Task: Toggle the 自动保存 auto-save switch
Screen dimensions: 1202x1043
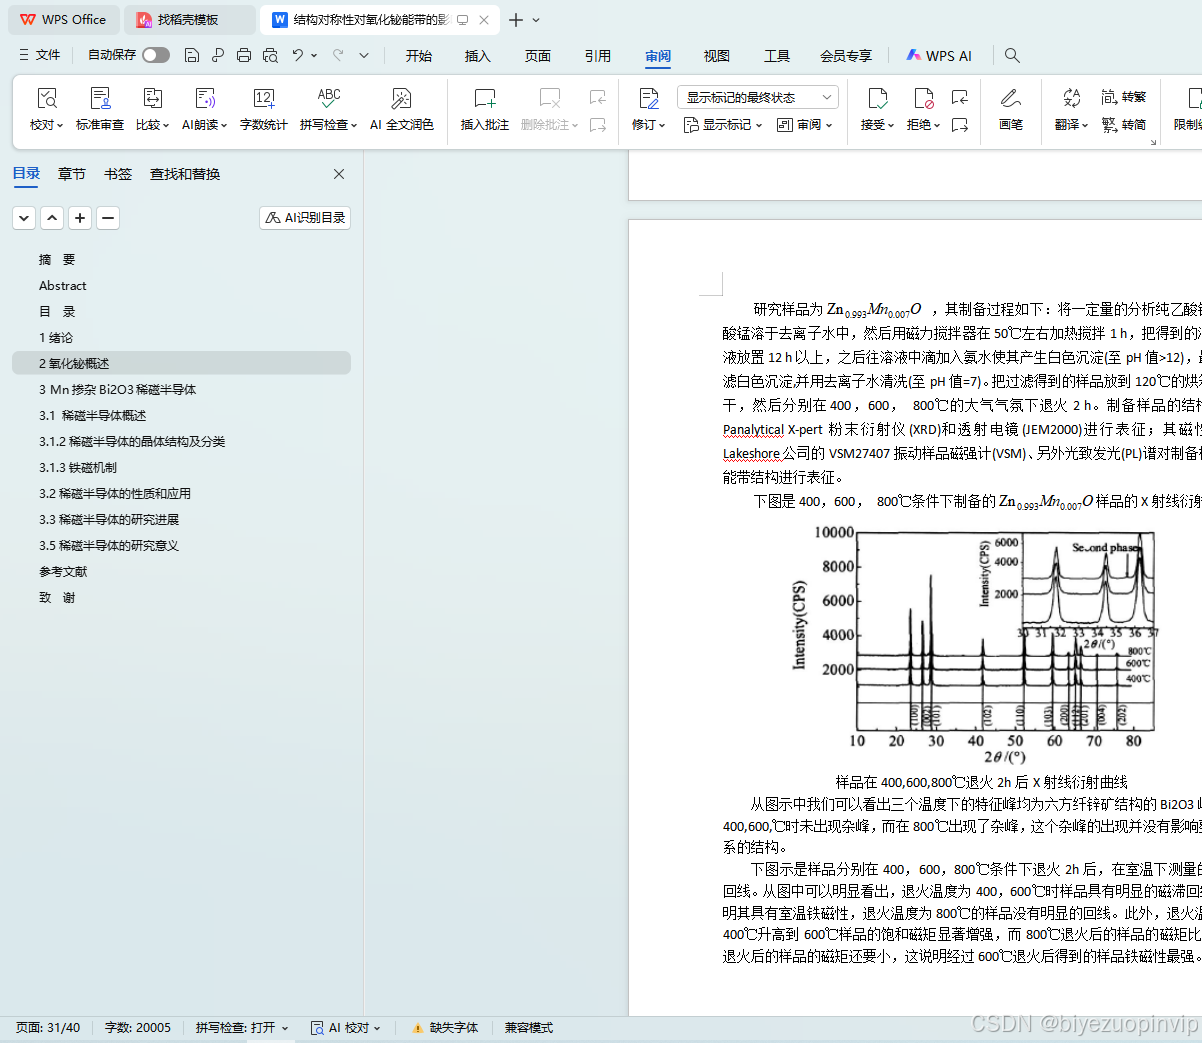Action: [156, 55]
